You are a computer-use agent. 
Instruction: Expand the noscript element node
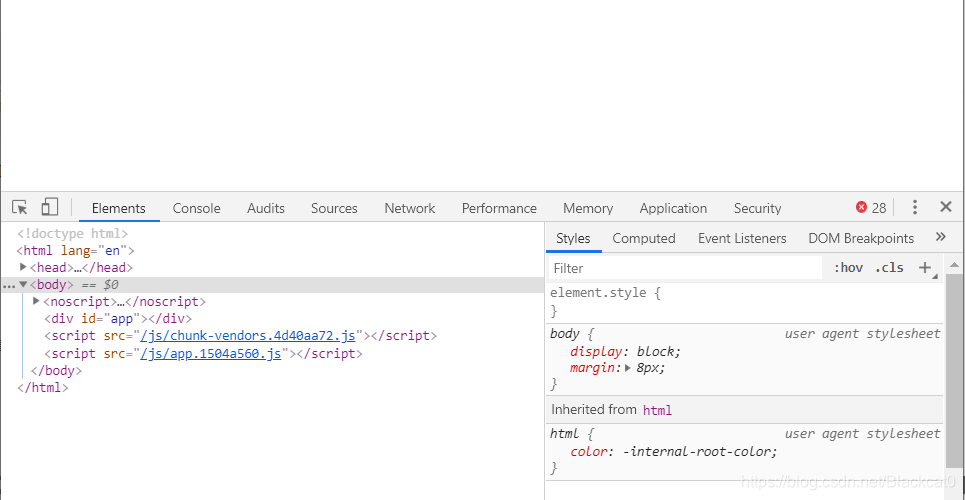(36, 301)
